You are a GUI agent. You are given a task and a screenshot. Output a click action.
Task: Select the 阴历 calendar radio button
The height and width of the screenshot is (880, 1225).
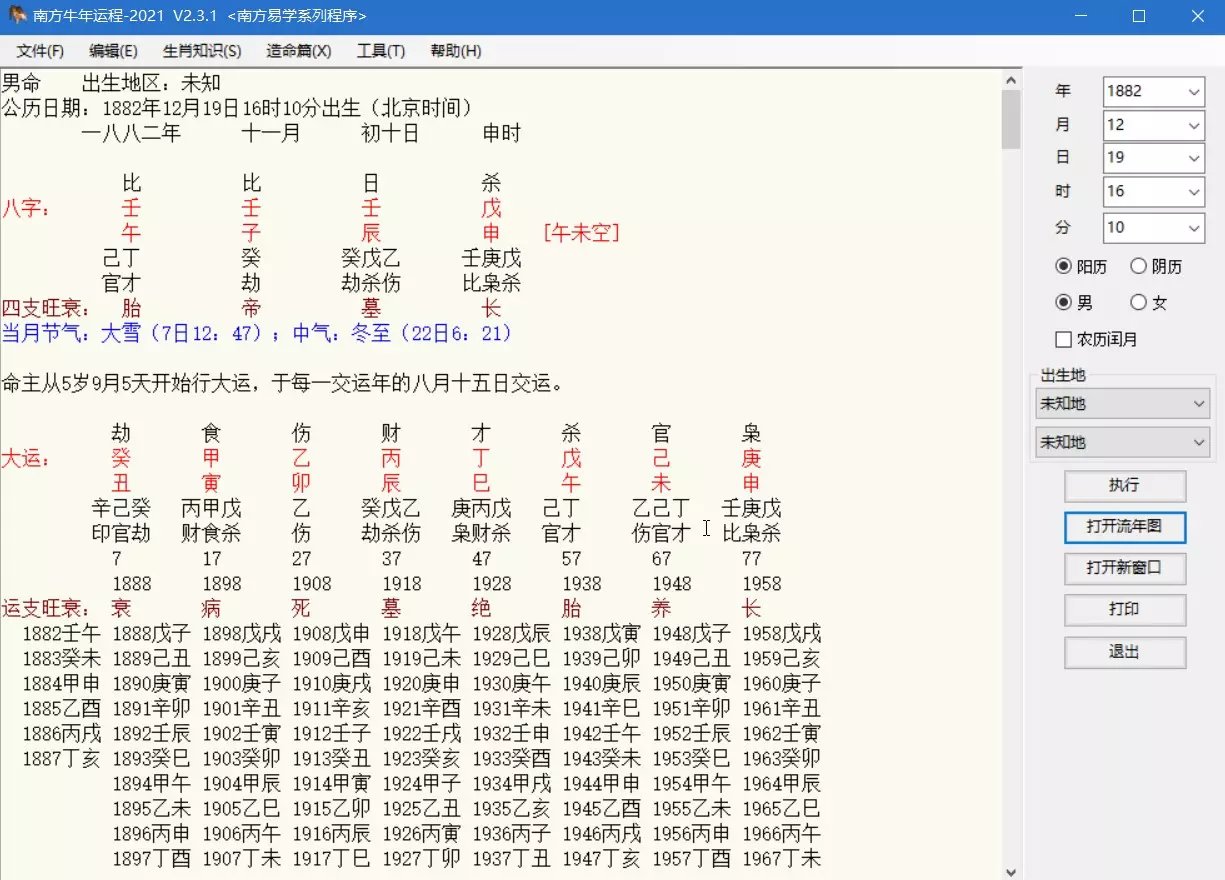[x=1139, y=266]
